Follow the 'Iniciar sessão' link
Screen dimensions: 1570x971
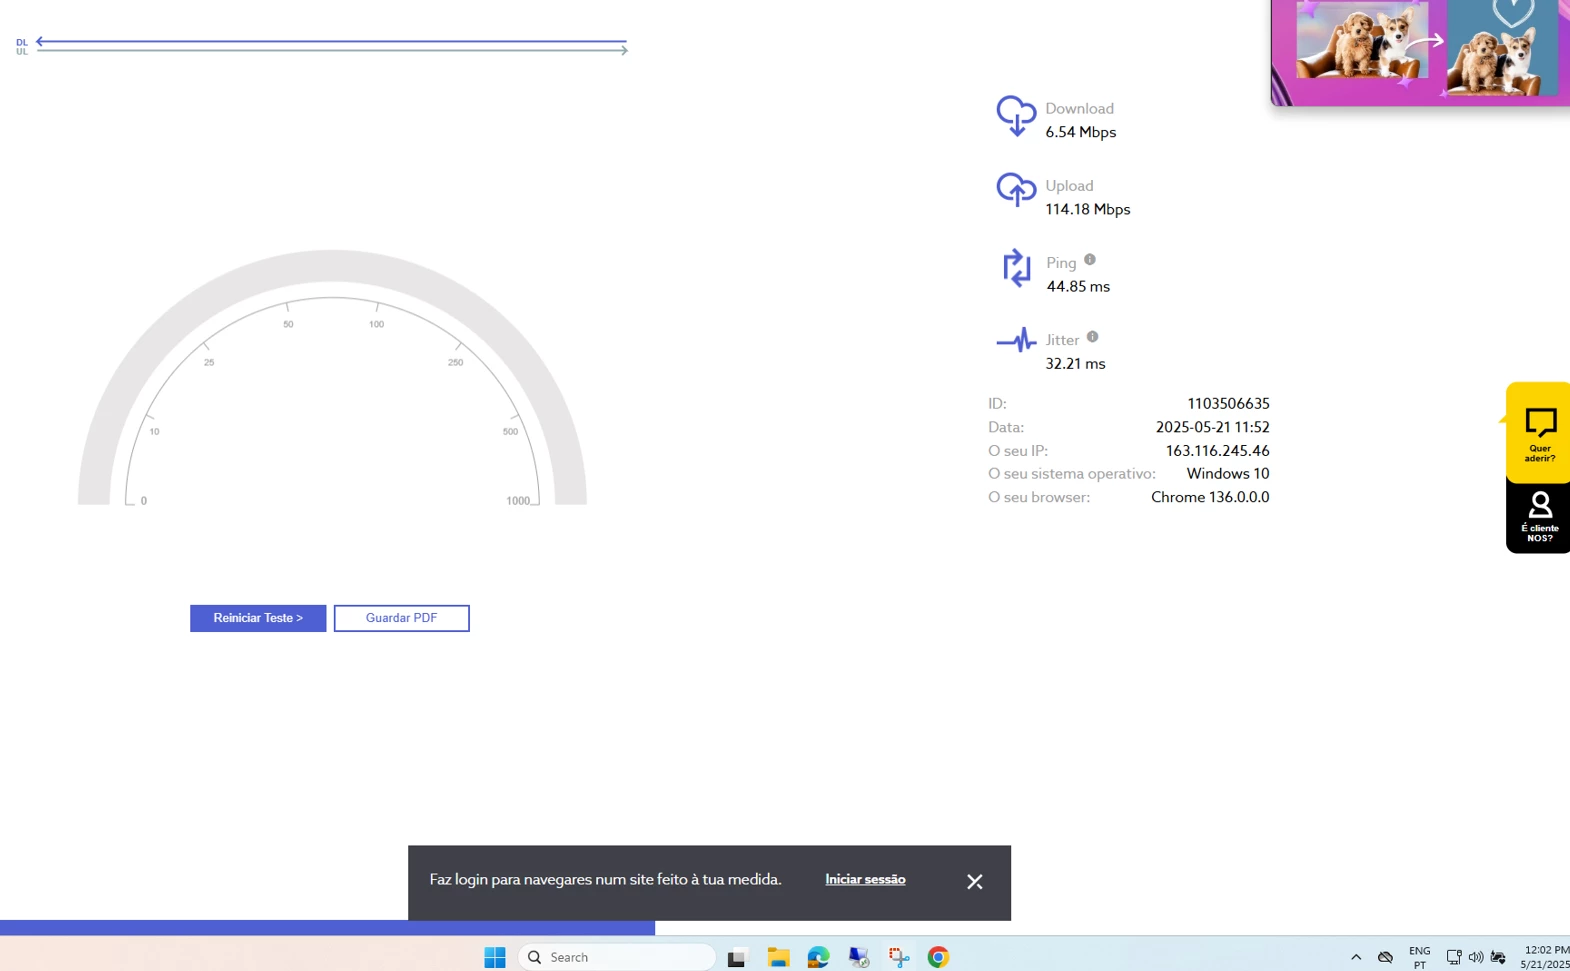865,880
